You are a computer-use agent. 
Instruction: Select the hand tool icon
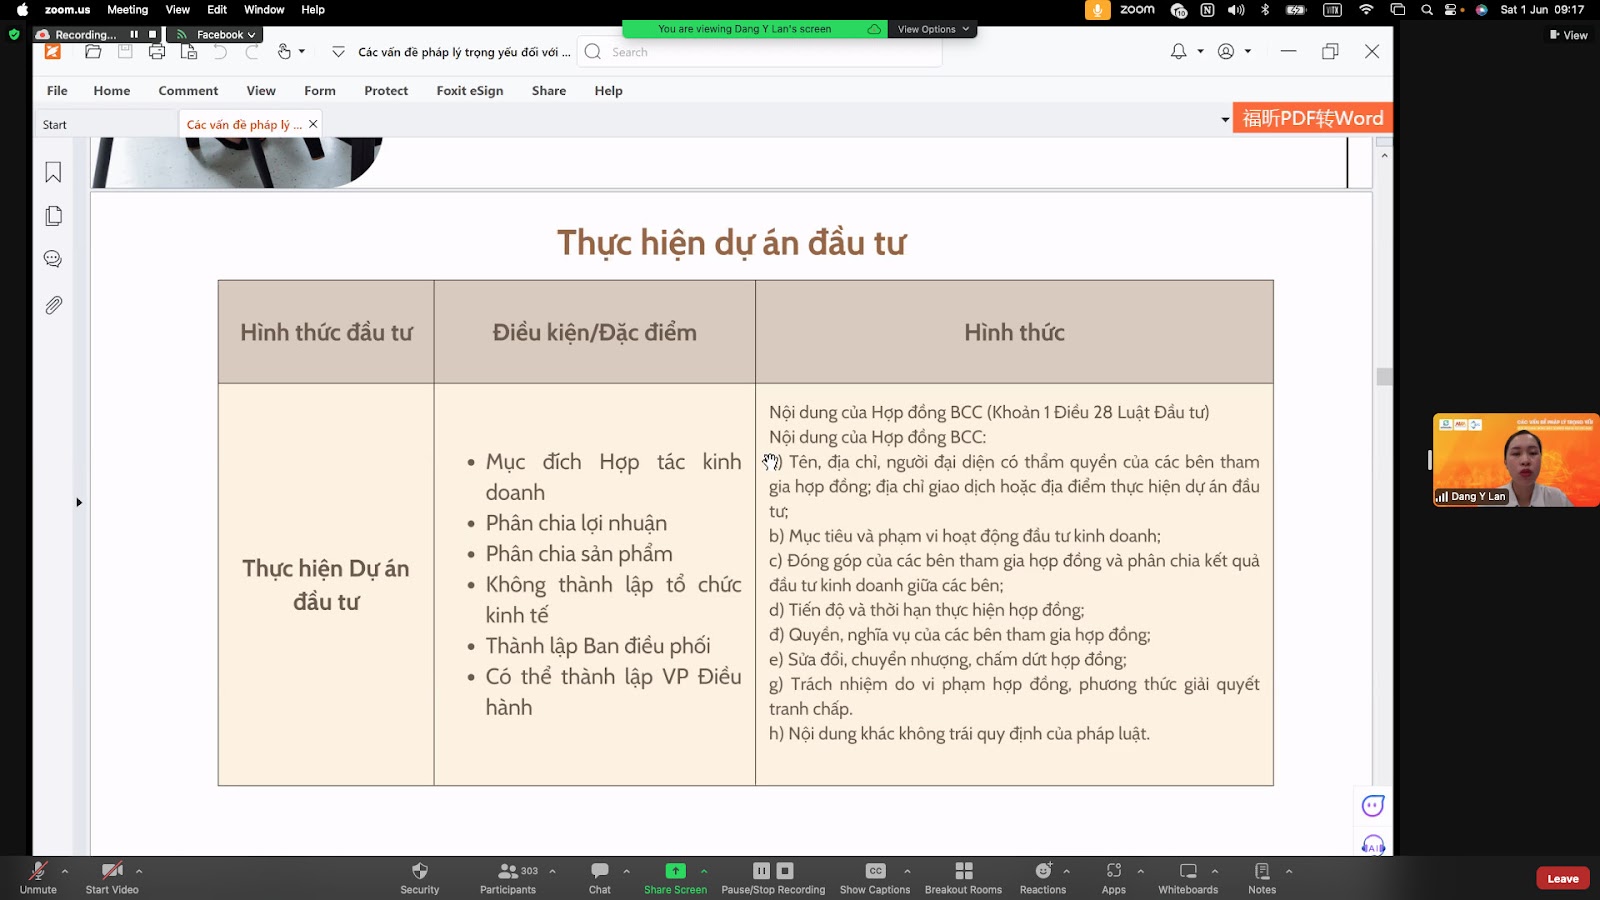click(284, 52)
